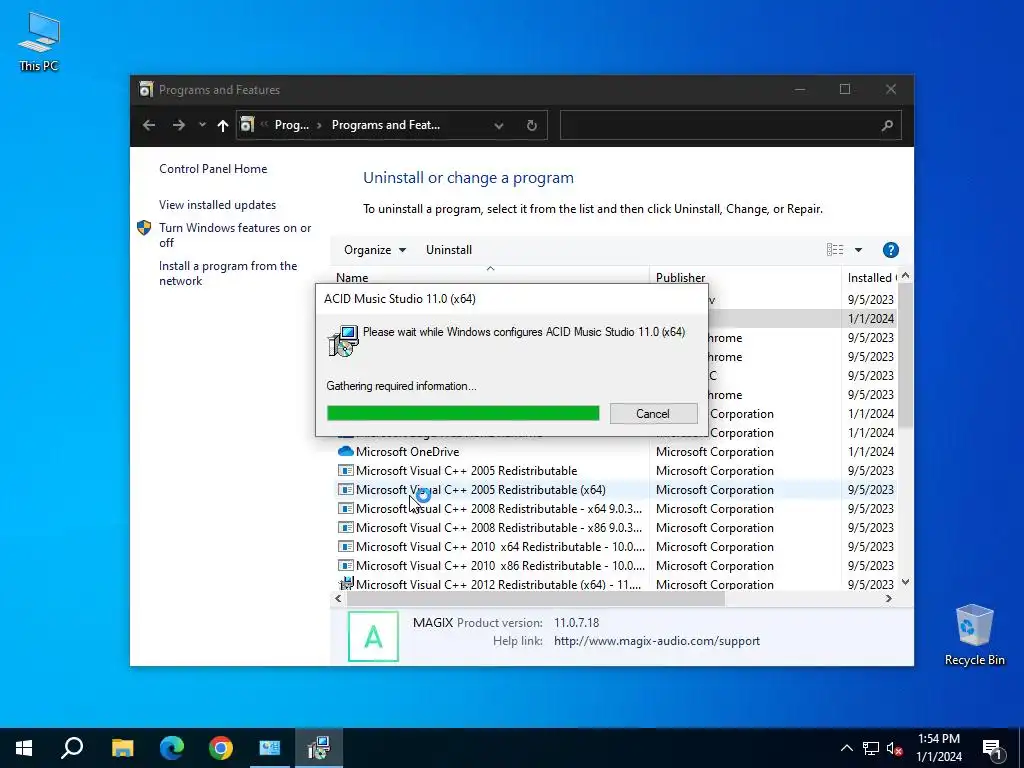This screenshot has height=768, width=1024.
Task: Open the Windows Start menu
Action: [x=24, y=748]
